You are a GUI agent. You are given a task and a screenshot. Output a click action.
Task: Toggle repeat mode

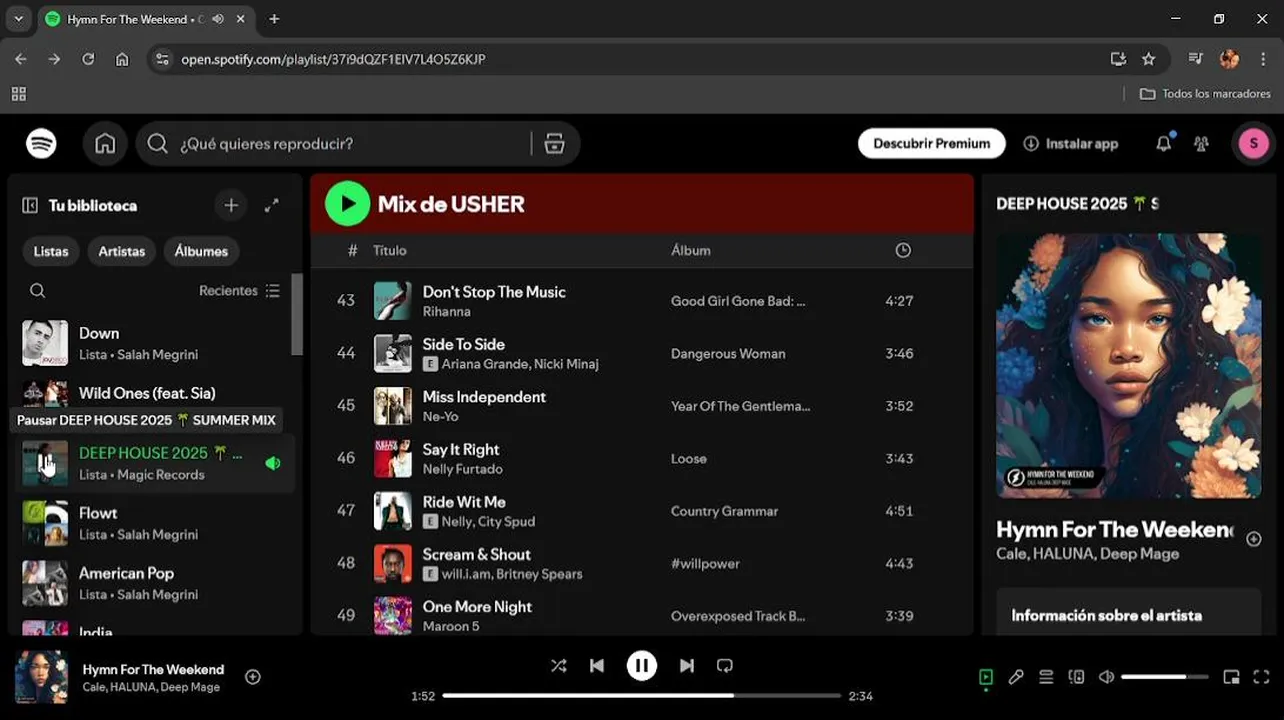click(x=725, y=666)
